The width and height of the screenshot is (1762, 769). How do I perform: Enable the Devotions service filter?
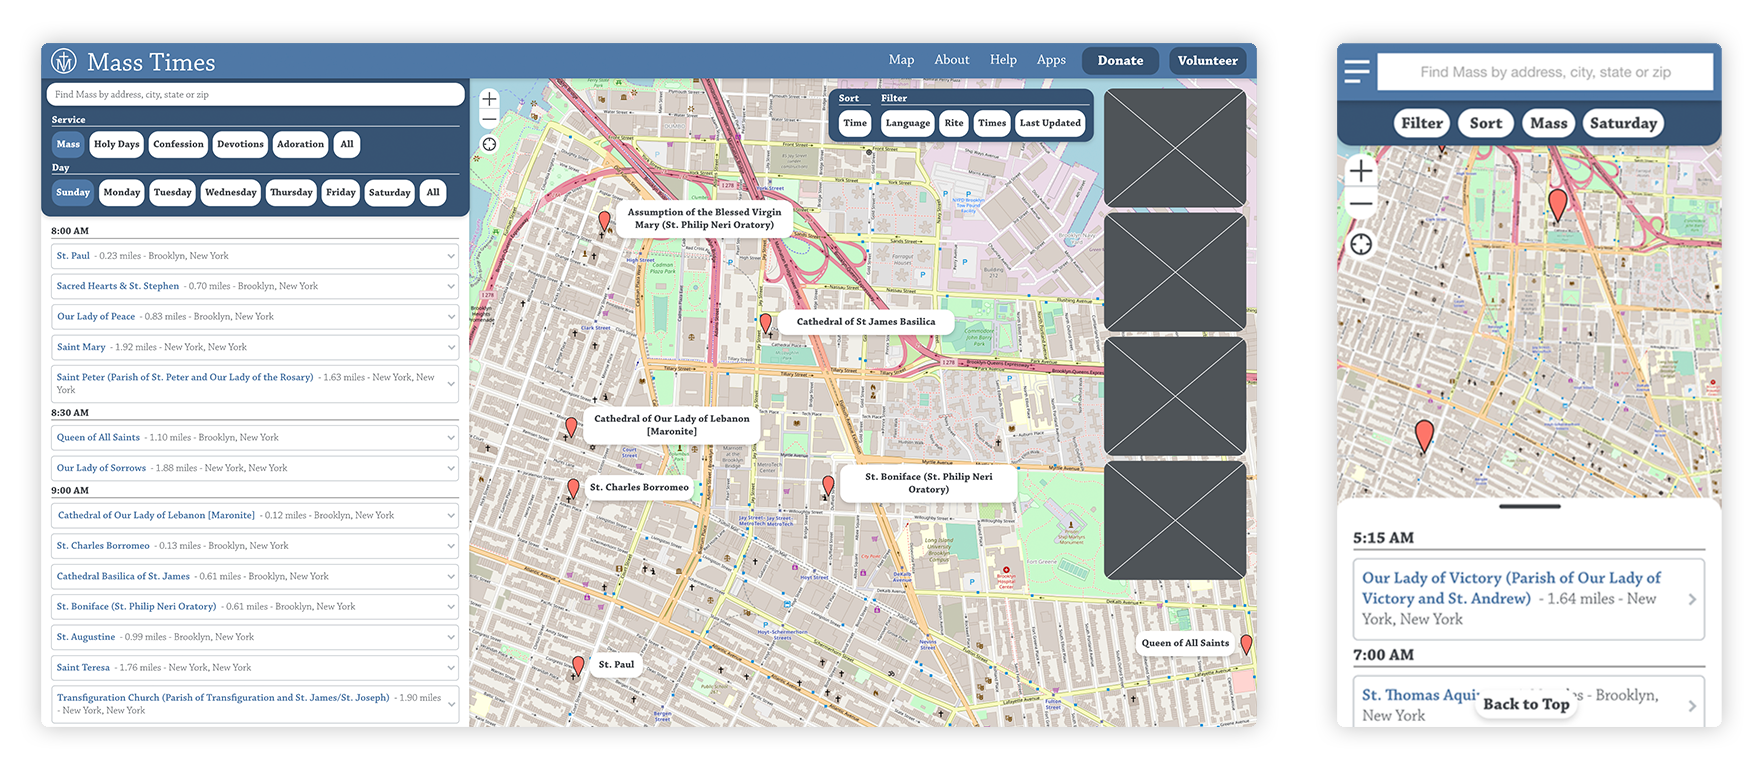click(x=241, y=144)
